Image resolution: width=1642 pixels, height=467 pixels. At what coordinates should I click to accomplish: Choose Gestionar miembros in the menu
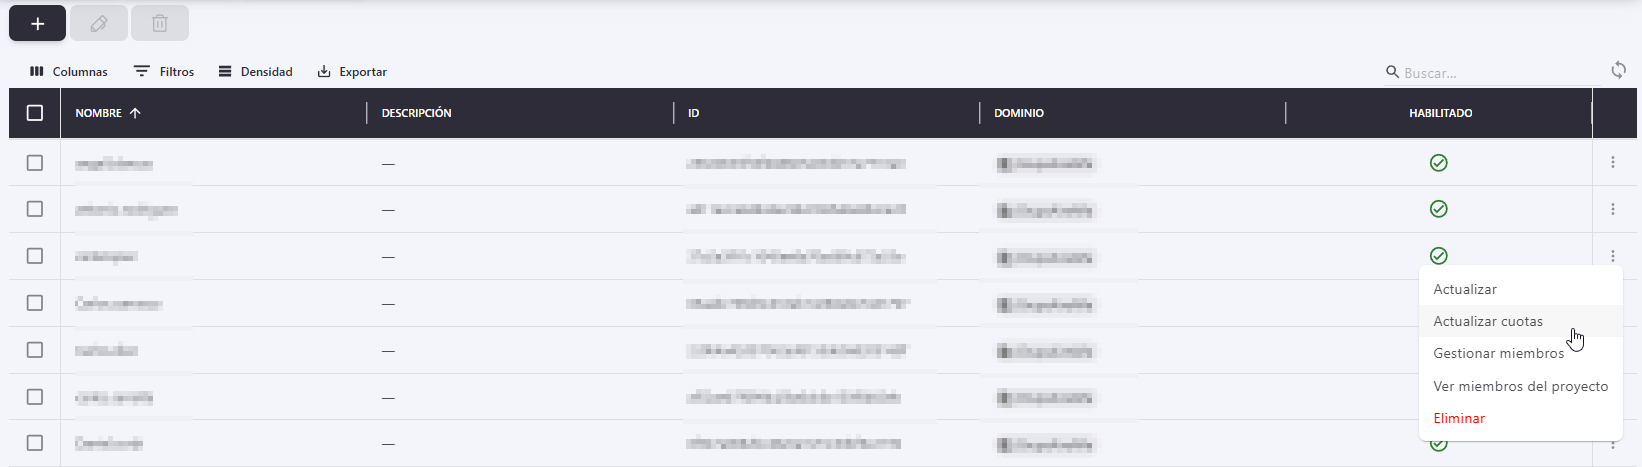pyautogui.click(x=1498, y=353)
